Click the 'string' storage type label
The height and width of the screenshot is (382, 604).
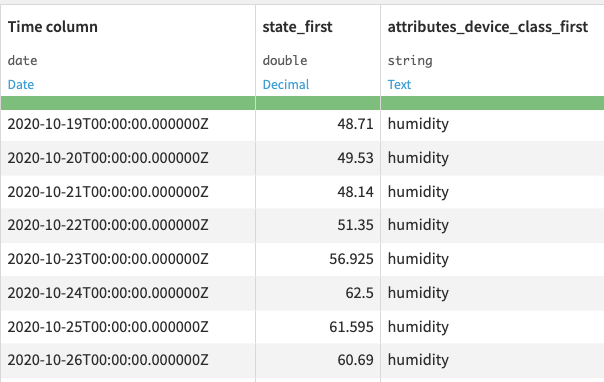tap(410, 60)
